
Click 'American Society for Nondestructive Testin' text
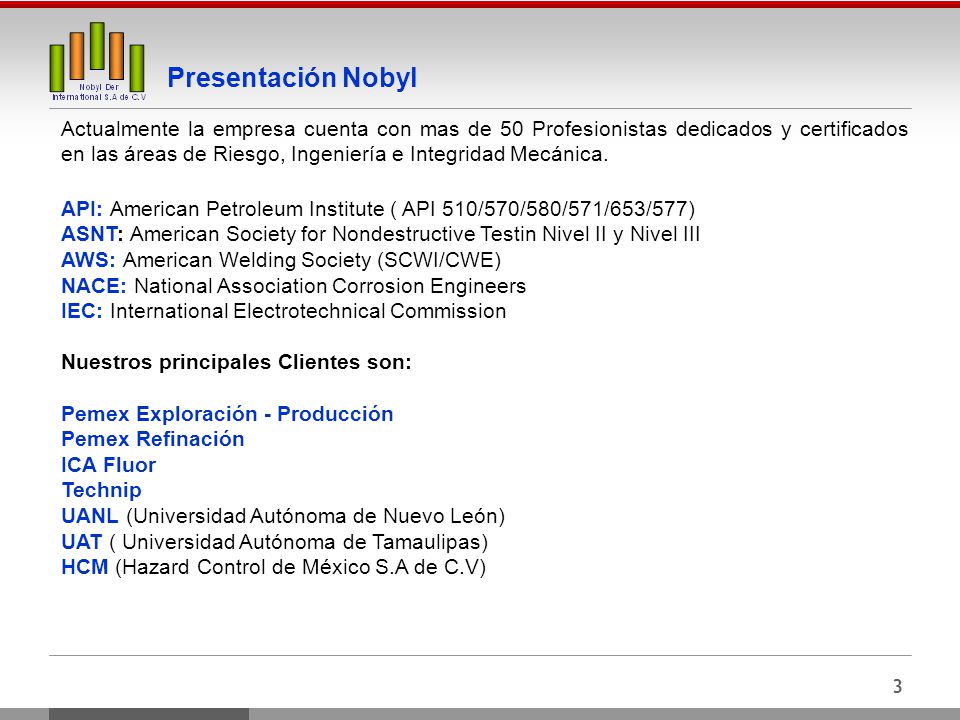pyautogui.click(x=333, y=234)
